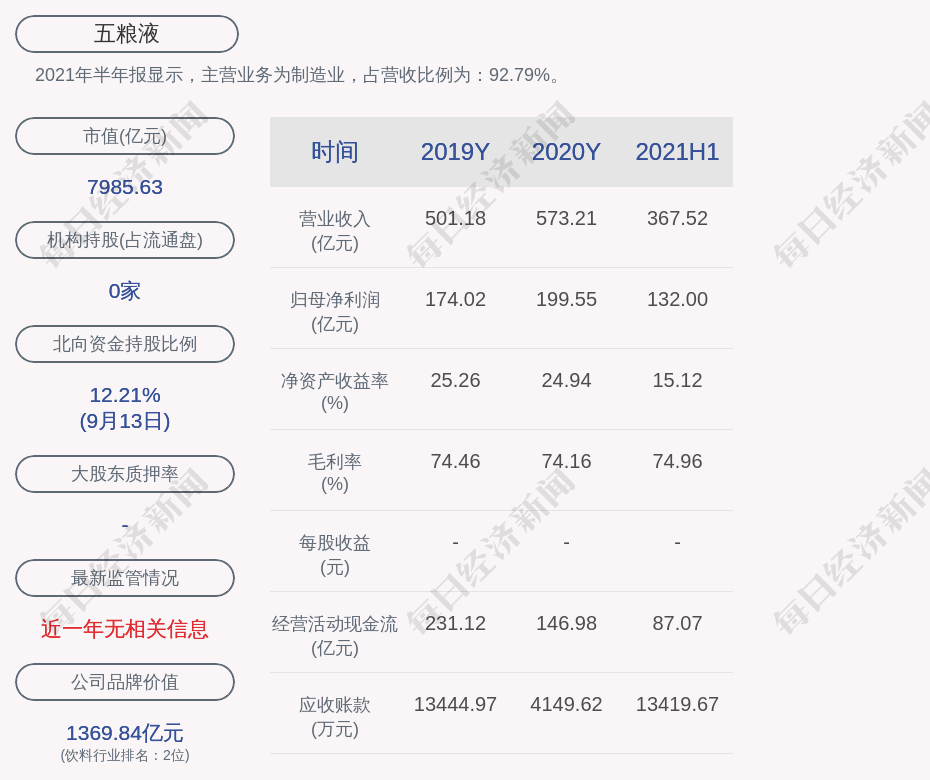Switch to the 2020Y column
The width and height of the screenshot is (930, 780).
coord(566,151)
